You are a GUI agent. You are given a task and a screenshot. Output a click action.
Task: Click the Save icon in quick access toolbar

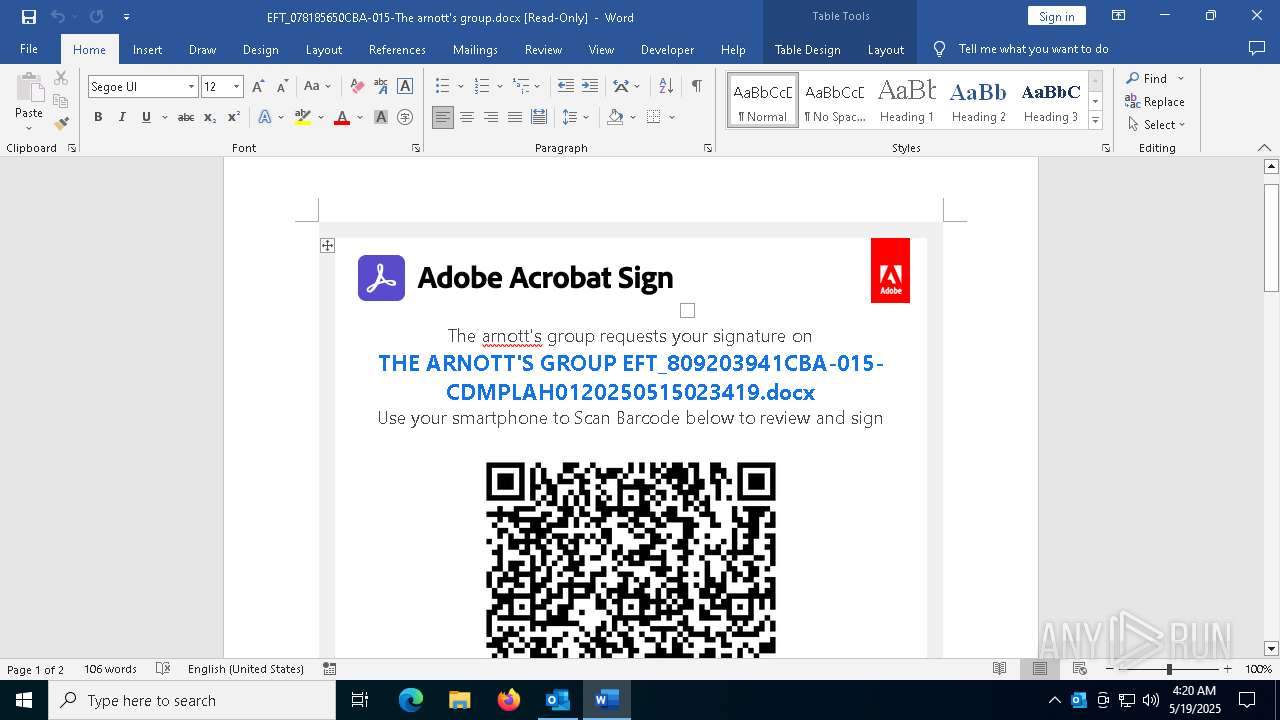[29, 17]
